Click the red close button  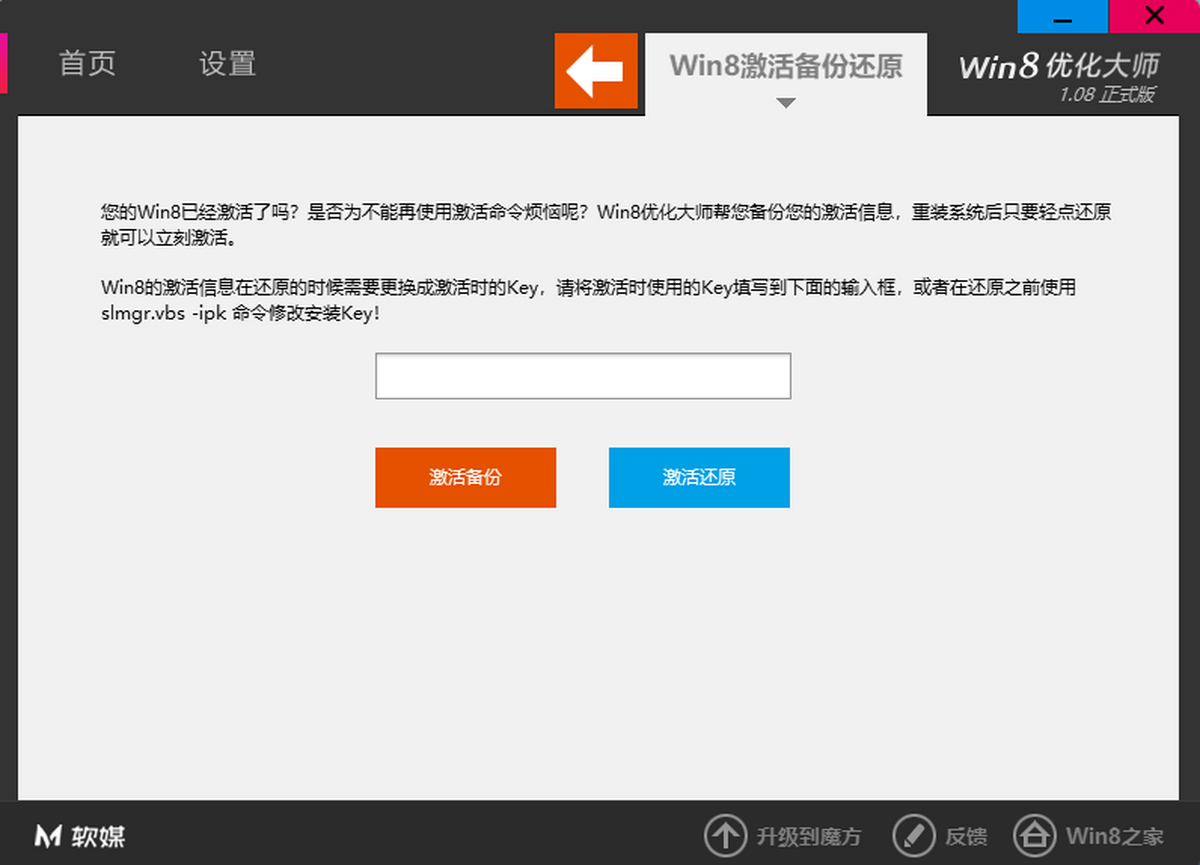click(1155, 17)
